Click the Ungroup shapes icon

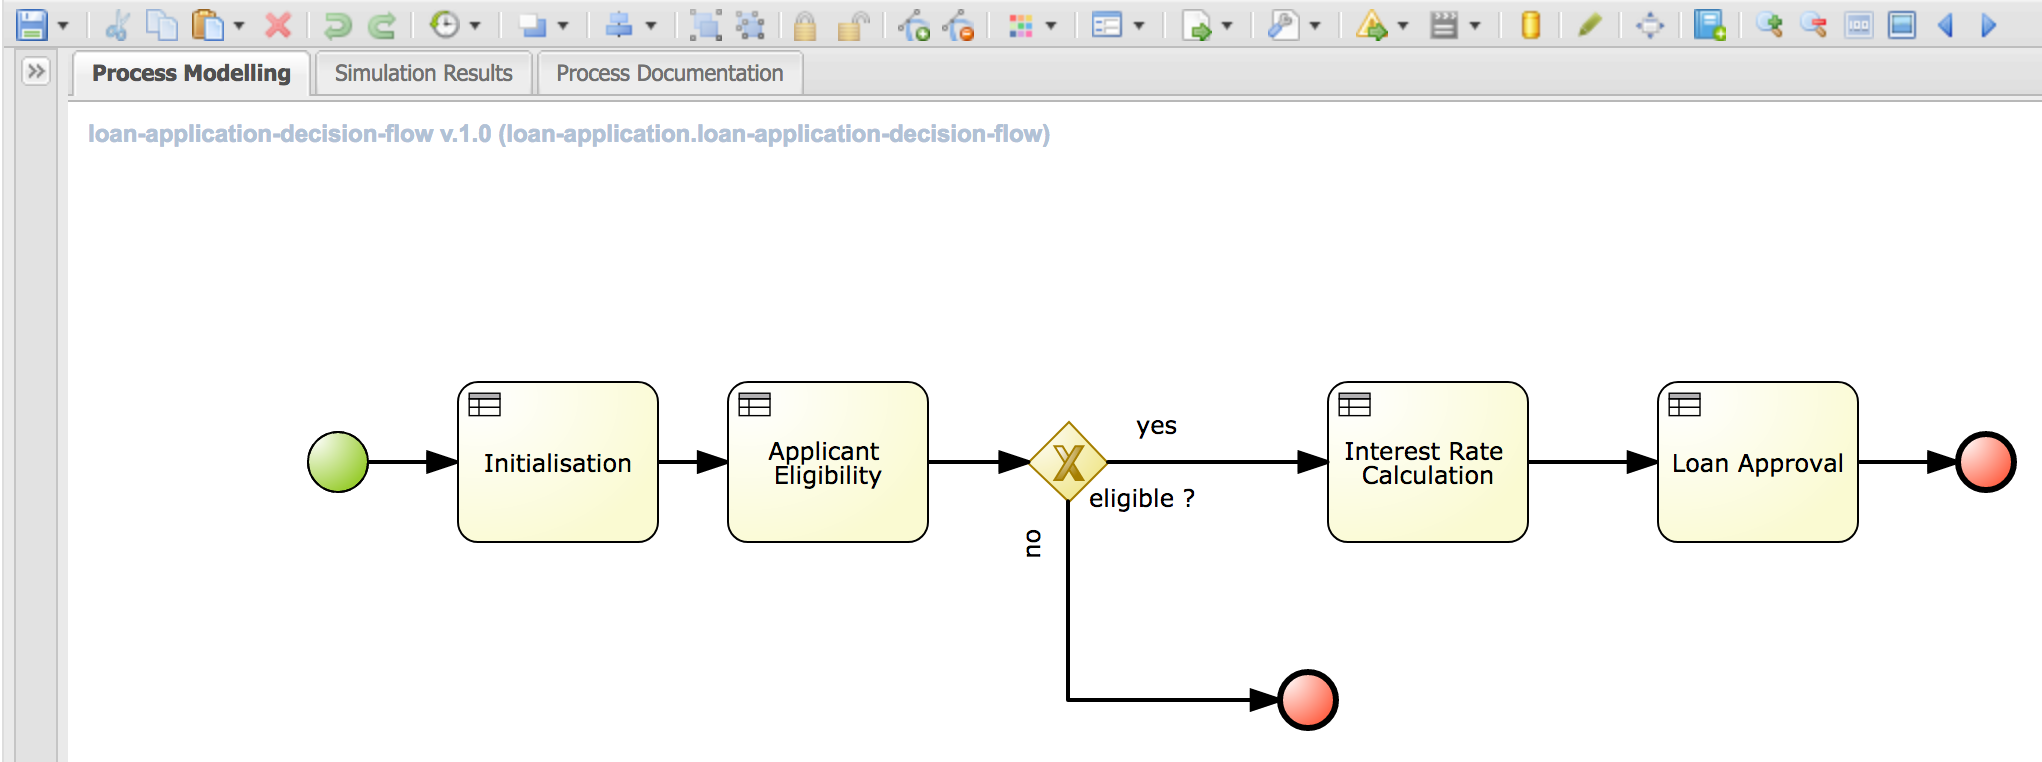tap(750, 25)
